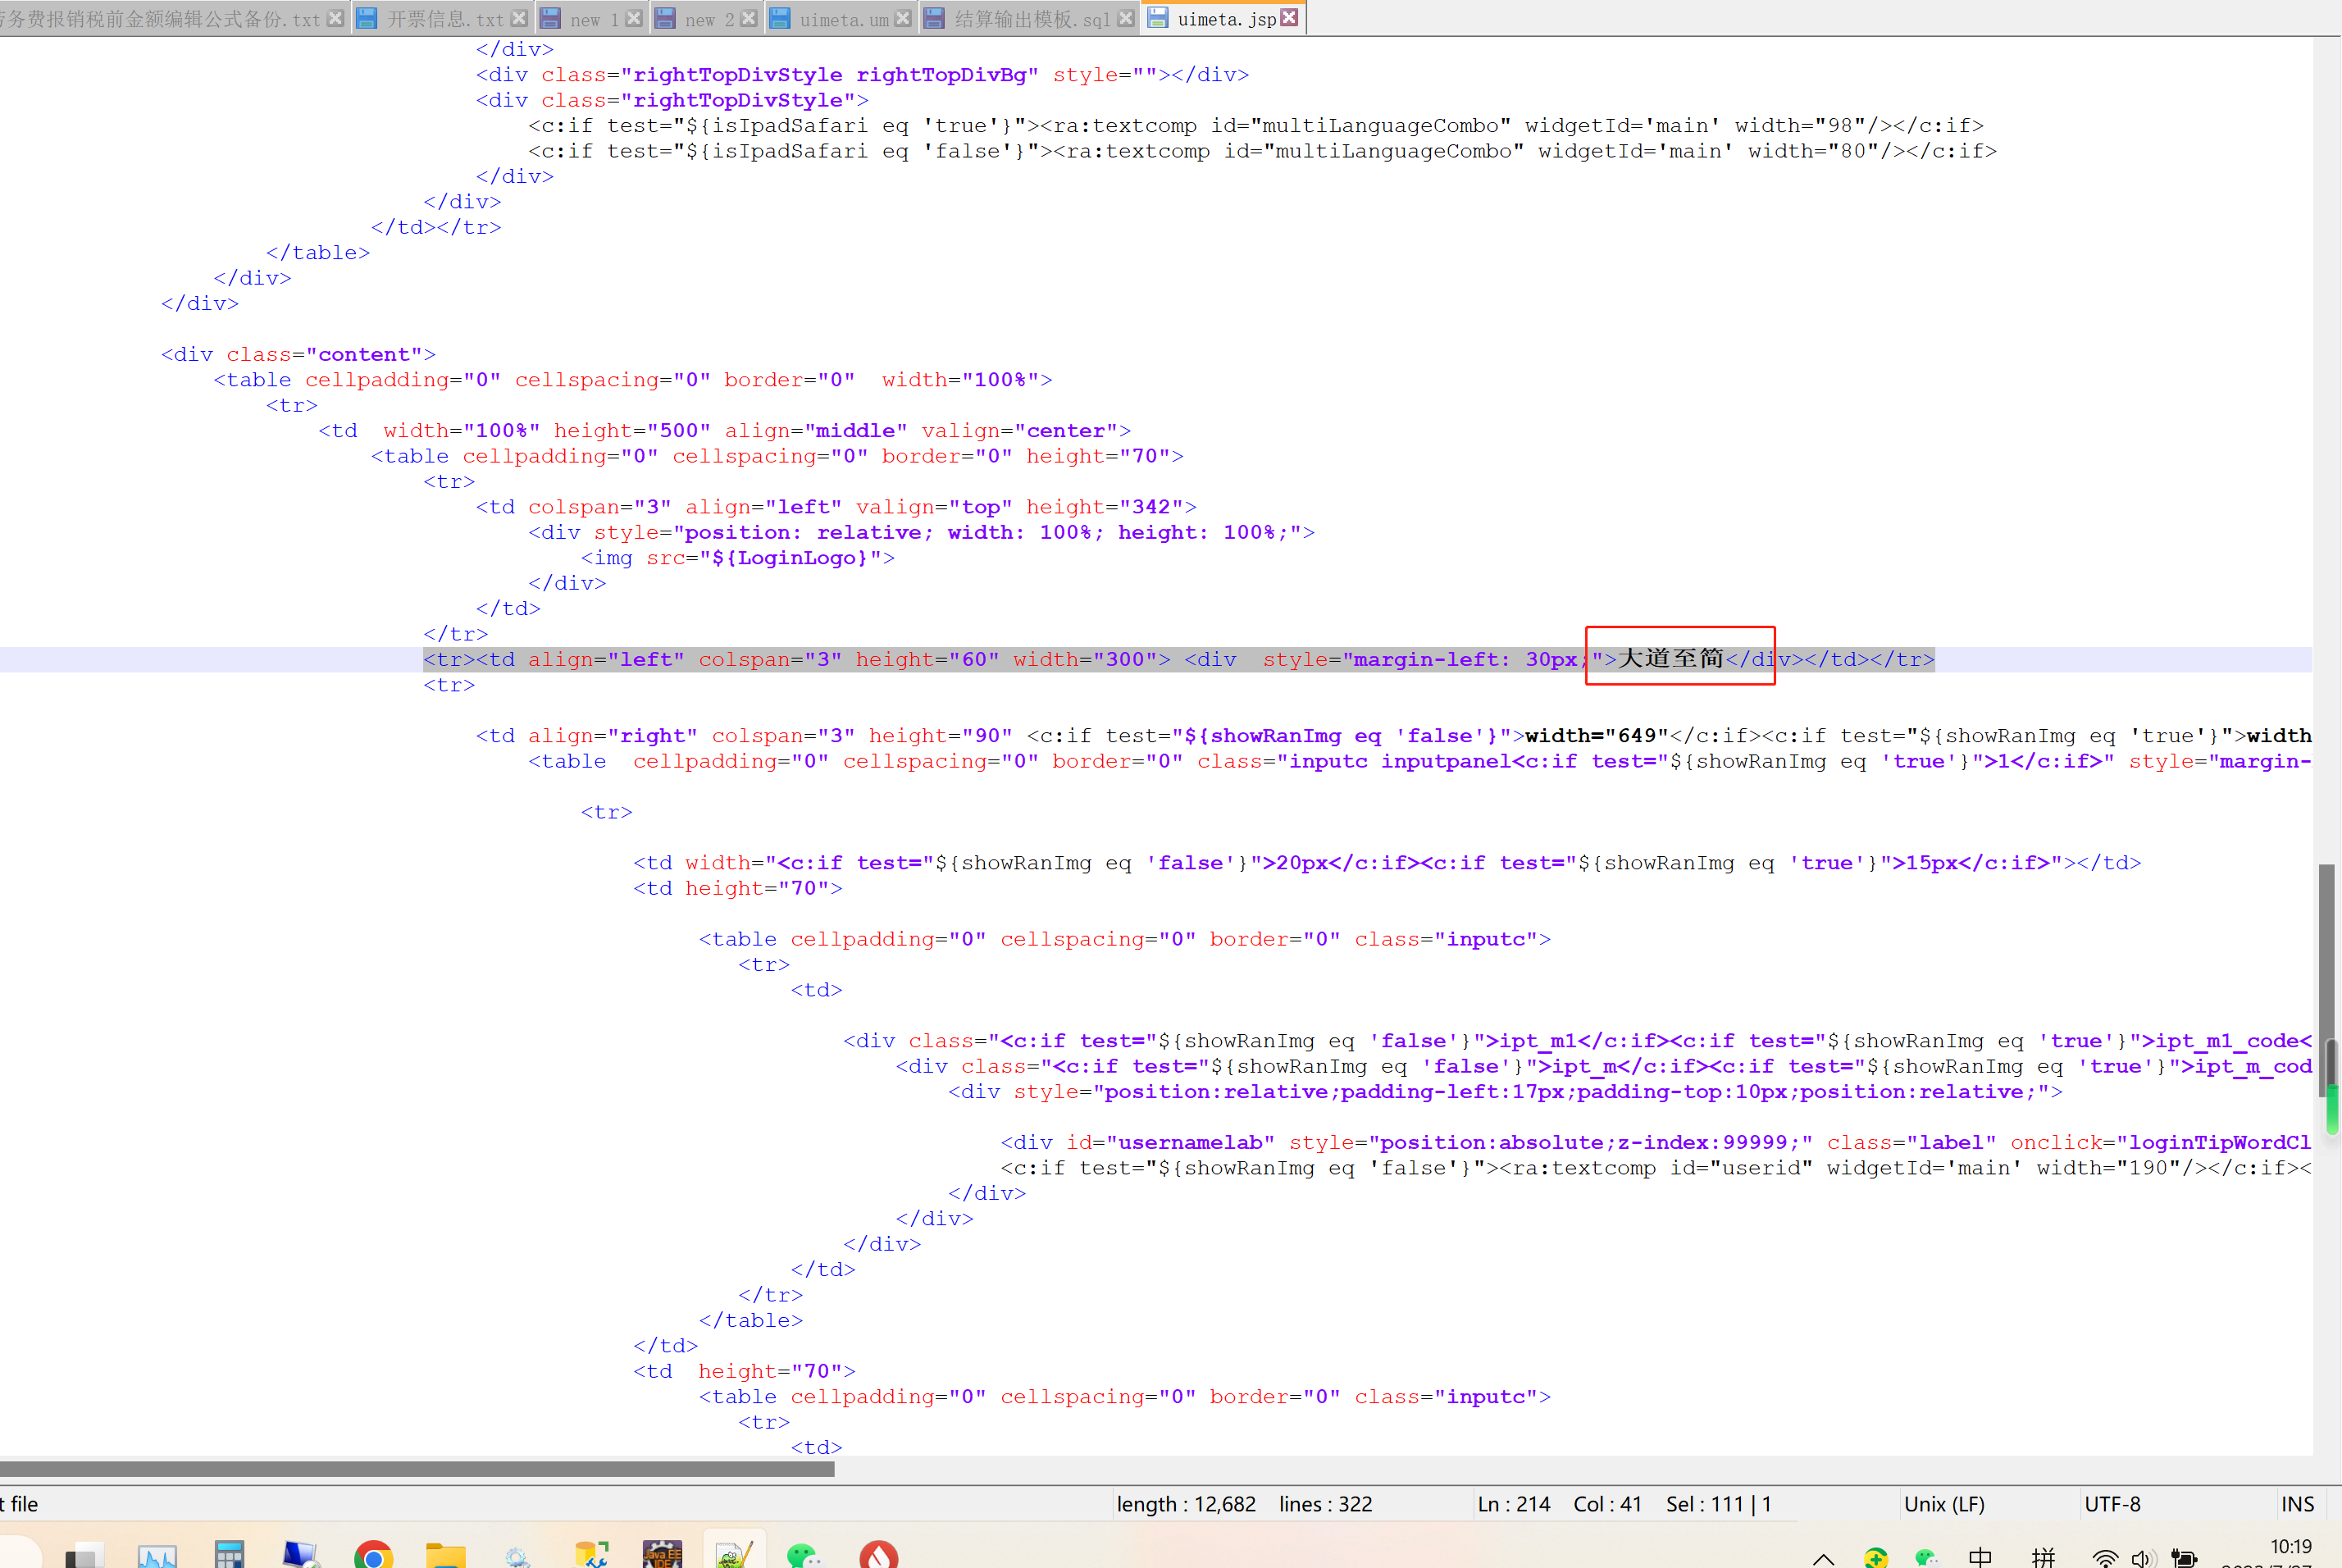Open the Java EE IDE taskbar icon
This screenshot has height=1568, width=2342.
[x=662, y=1554]
